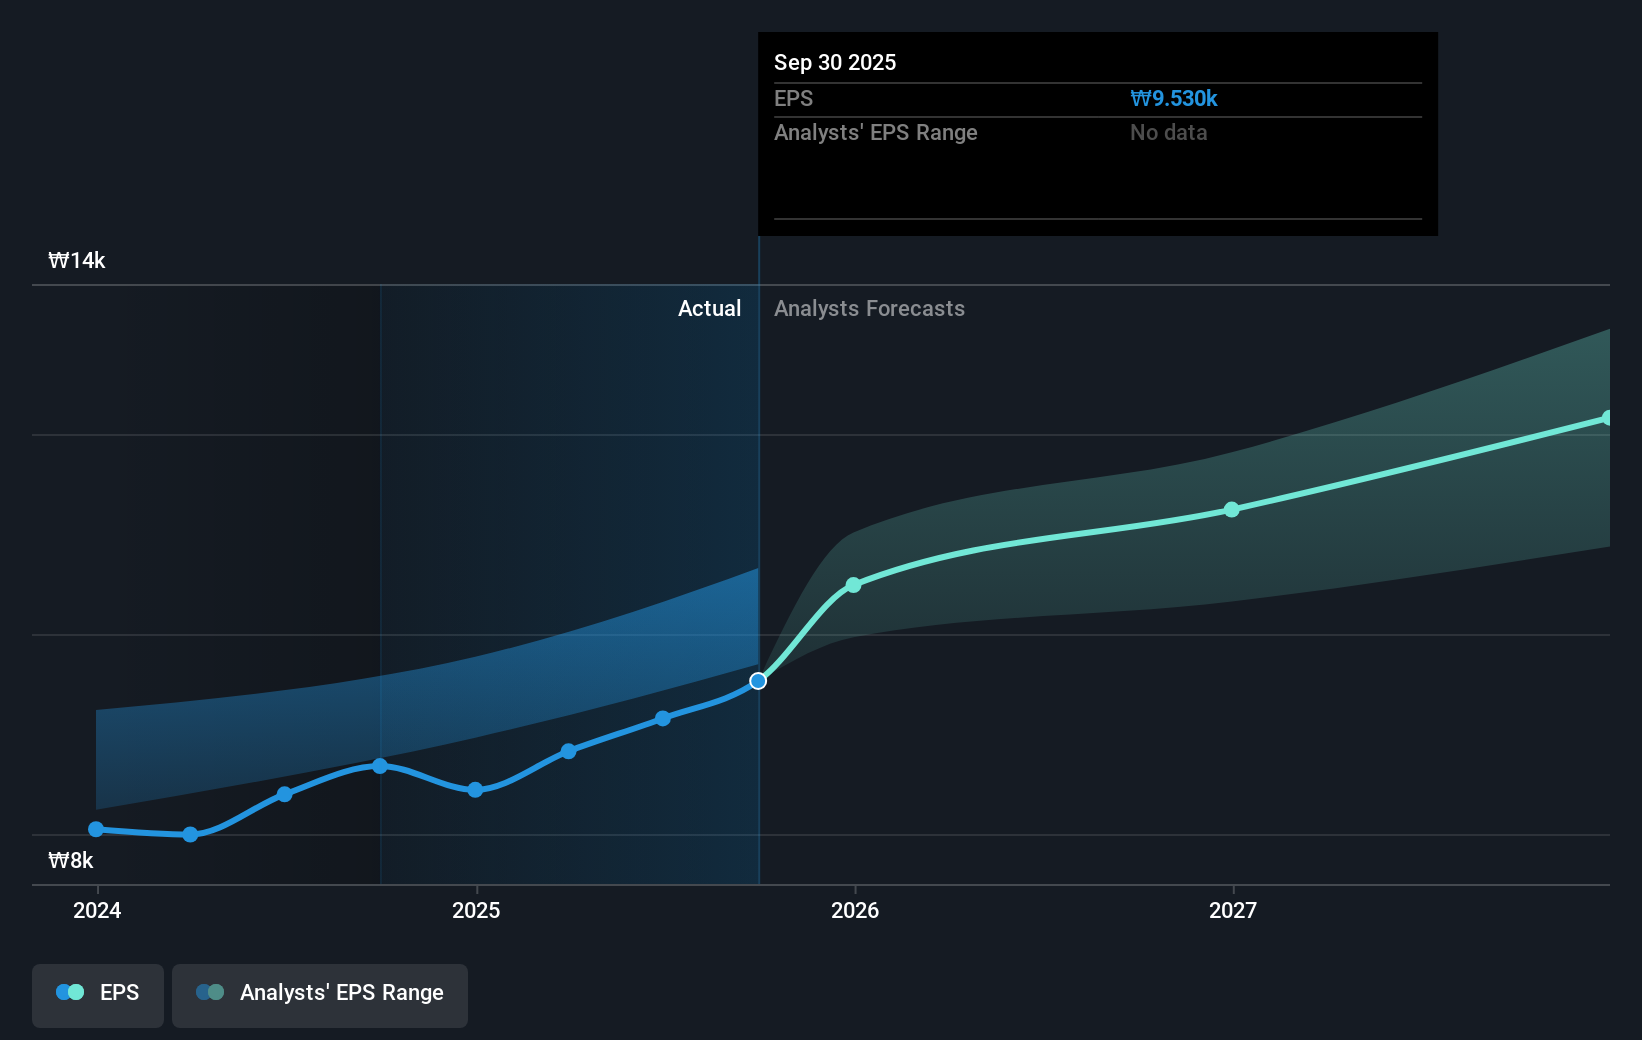Click the rightmost end of the forecast line
Viewport: 1642px width, 1040px height.
1607,417
